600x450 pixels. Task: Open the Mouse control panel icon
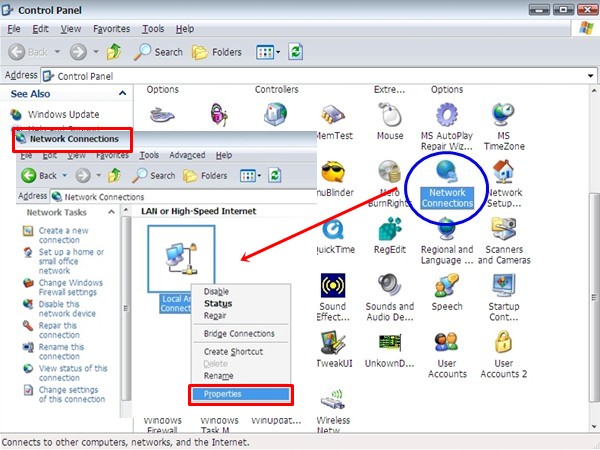point(390,122)
